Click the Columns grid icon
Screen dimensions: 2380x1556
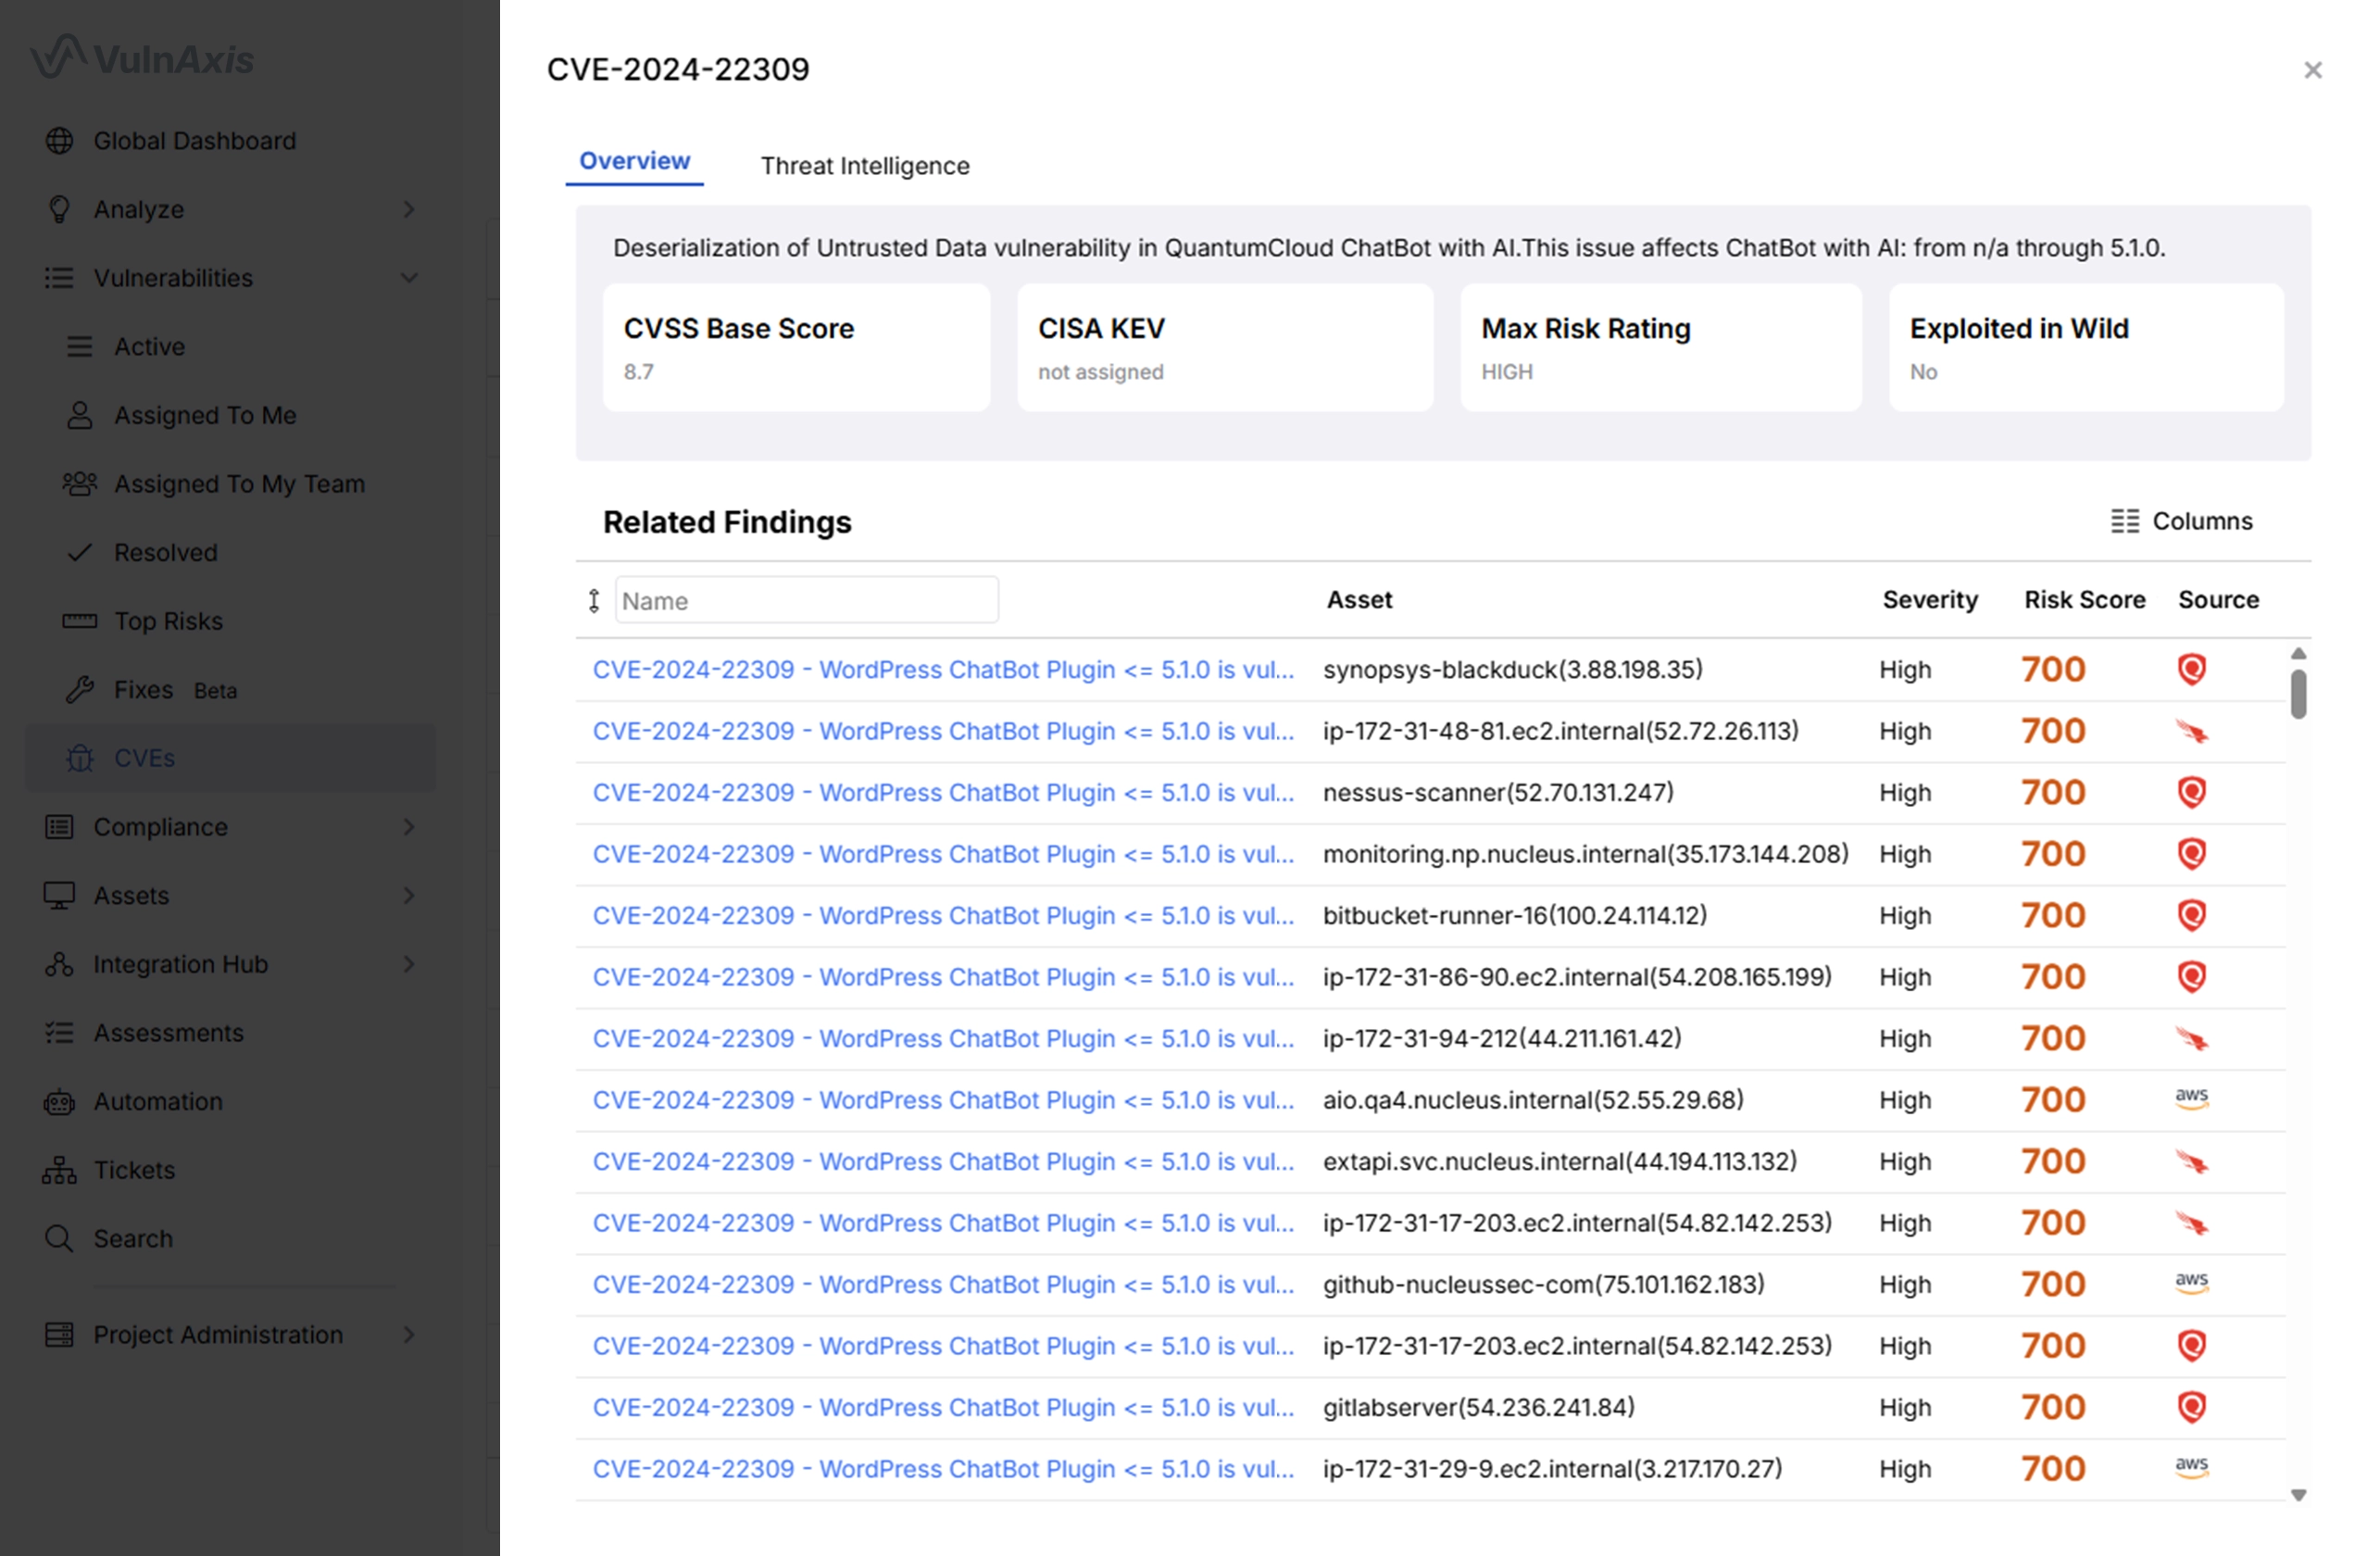(x=2124, y=521)
